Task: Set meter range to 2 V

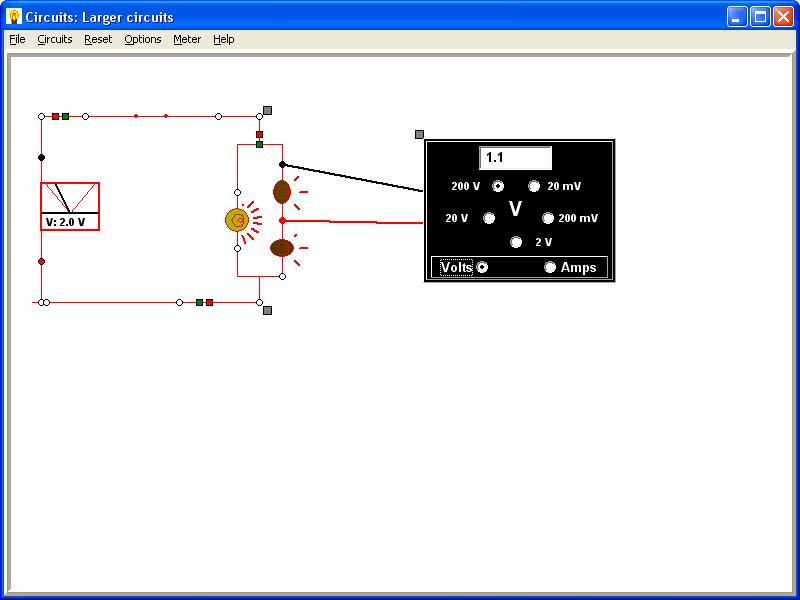Action: point(516,242)
